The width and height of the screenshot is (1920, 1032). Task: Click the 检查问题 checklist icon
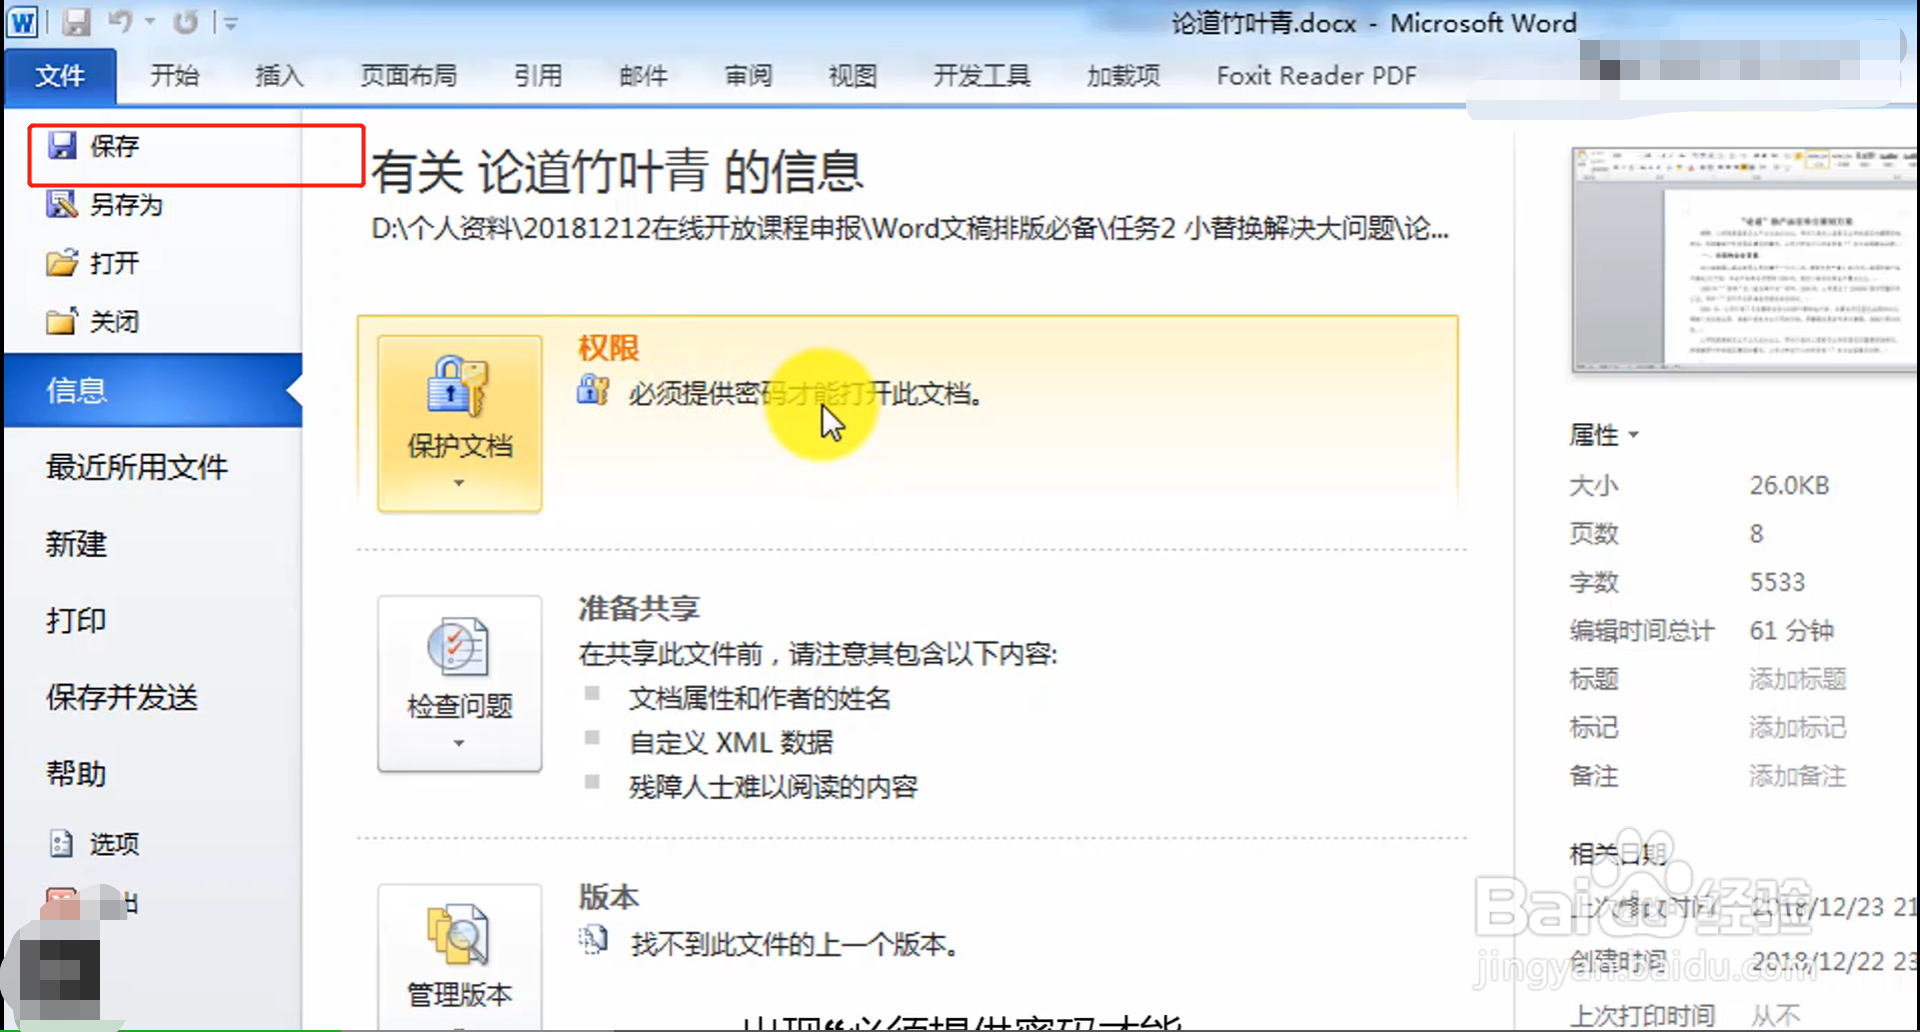[x=458, y=647]
